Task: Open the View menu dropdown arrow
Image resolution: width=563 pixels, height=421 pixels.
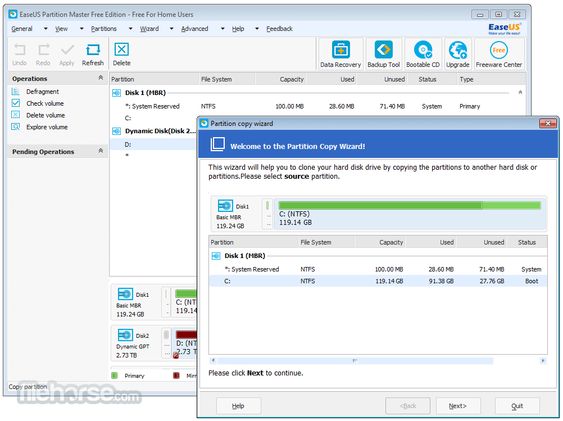Action: (x=82, y=29)
